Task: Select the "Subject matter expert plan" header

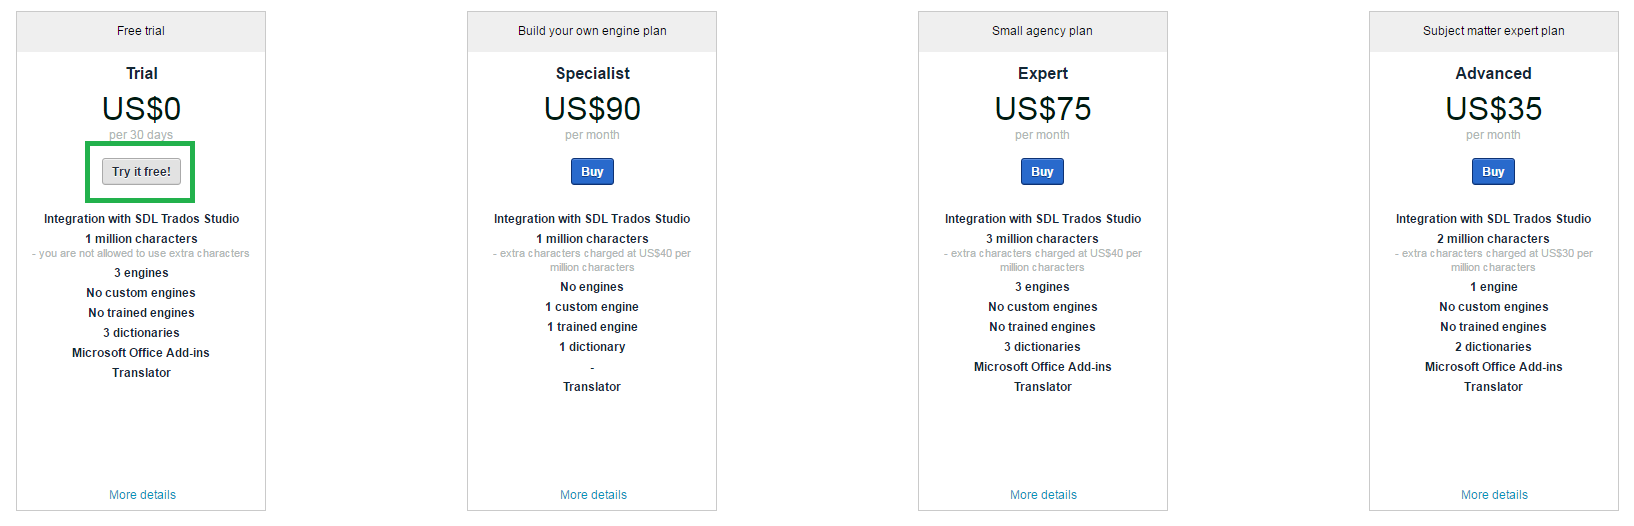Action: [1493, 31]
